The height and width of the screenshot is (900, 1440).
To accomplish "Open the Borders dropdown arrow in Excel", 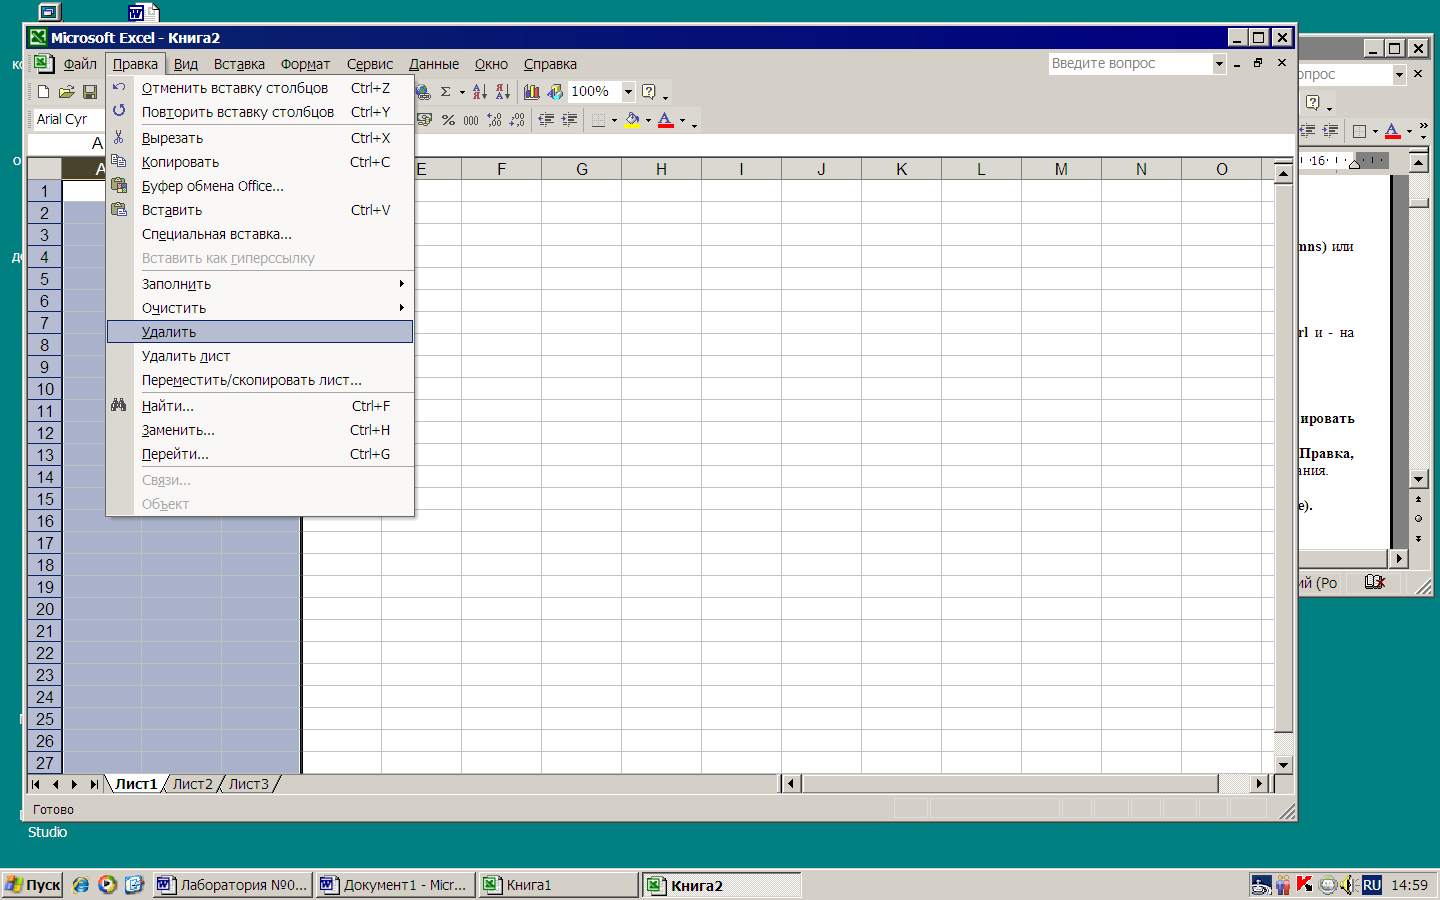I will [x=614, y=120].
